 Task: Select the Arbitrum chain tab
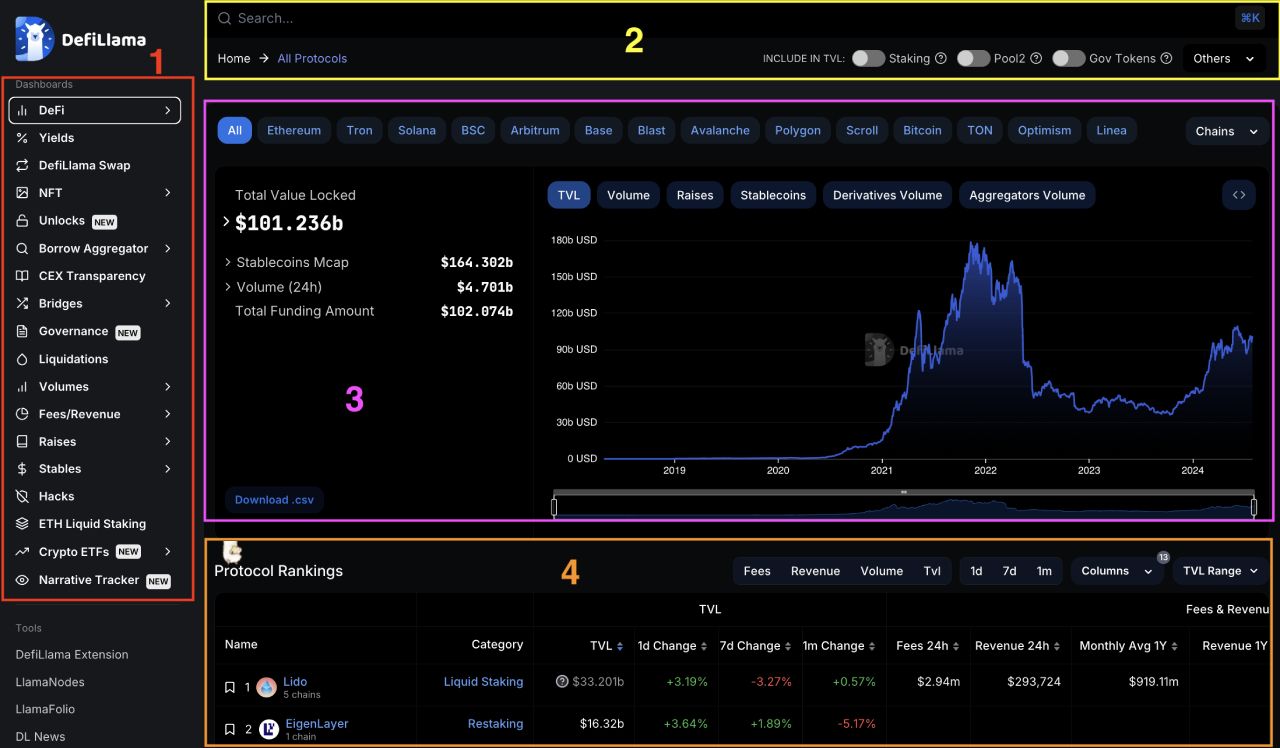pos(535,130)
